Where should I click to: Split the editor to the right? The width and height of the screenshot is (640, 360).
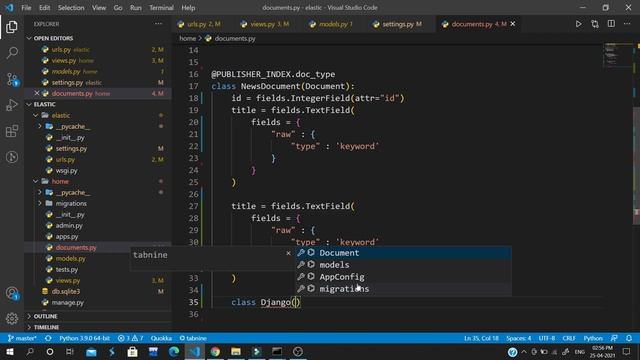tap(611, 24)
